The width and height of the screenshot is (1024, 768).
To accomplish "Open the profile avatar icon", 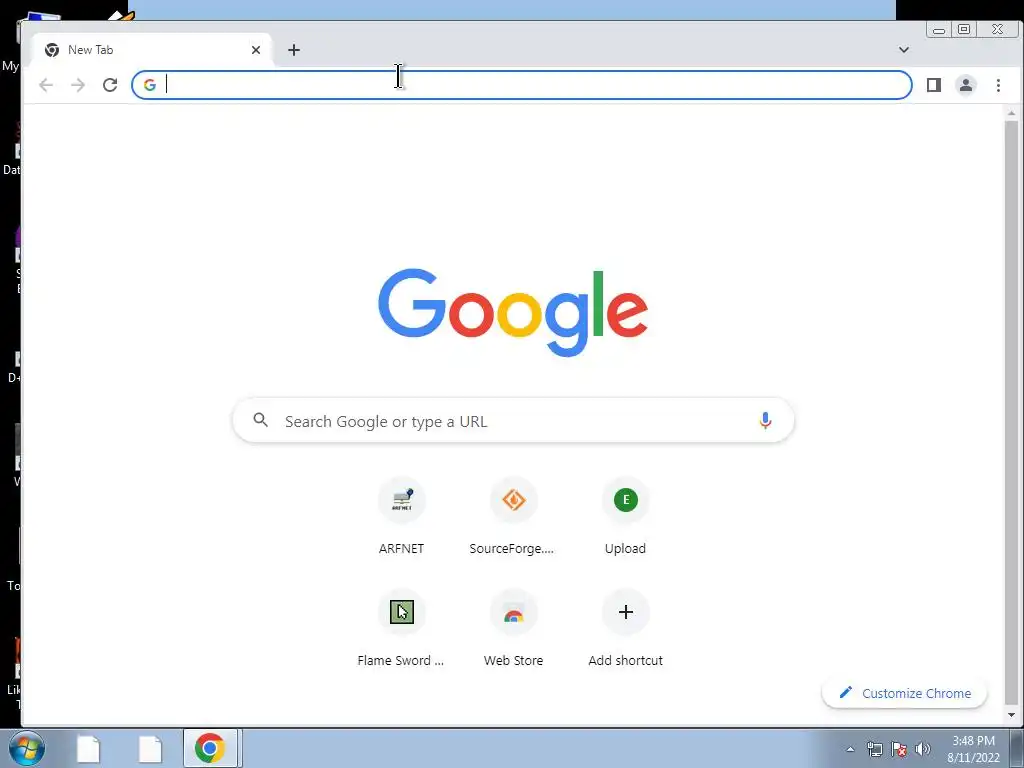I will coord(966,85).
